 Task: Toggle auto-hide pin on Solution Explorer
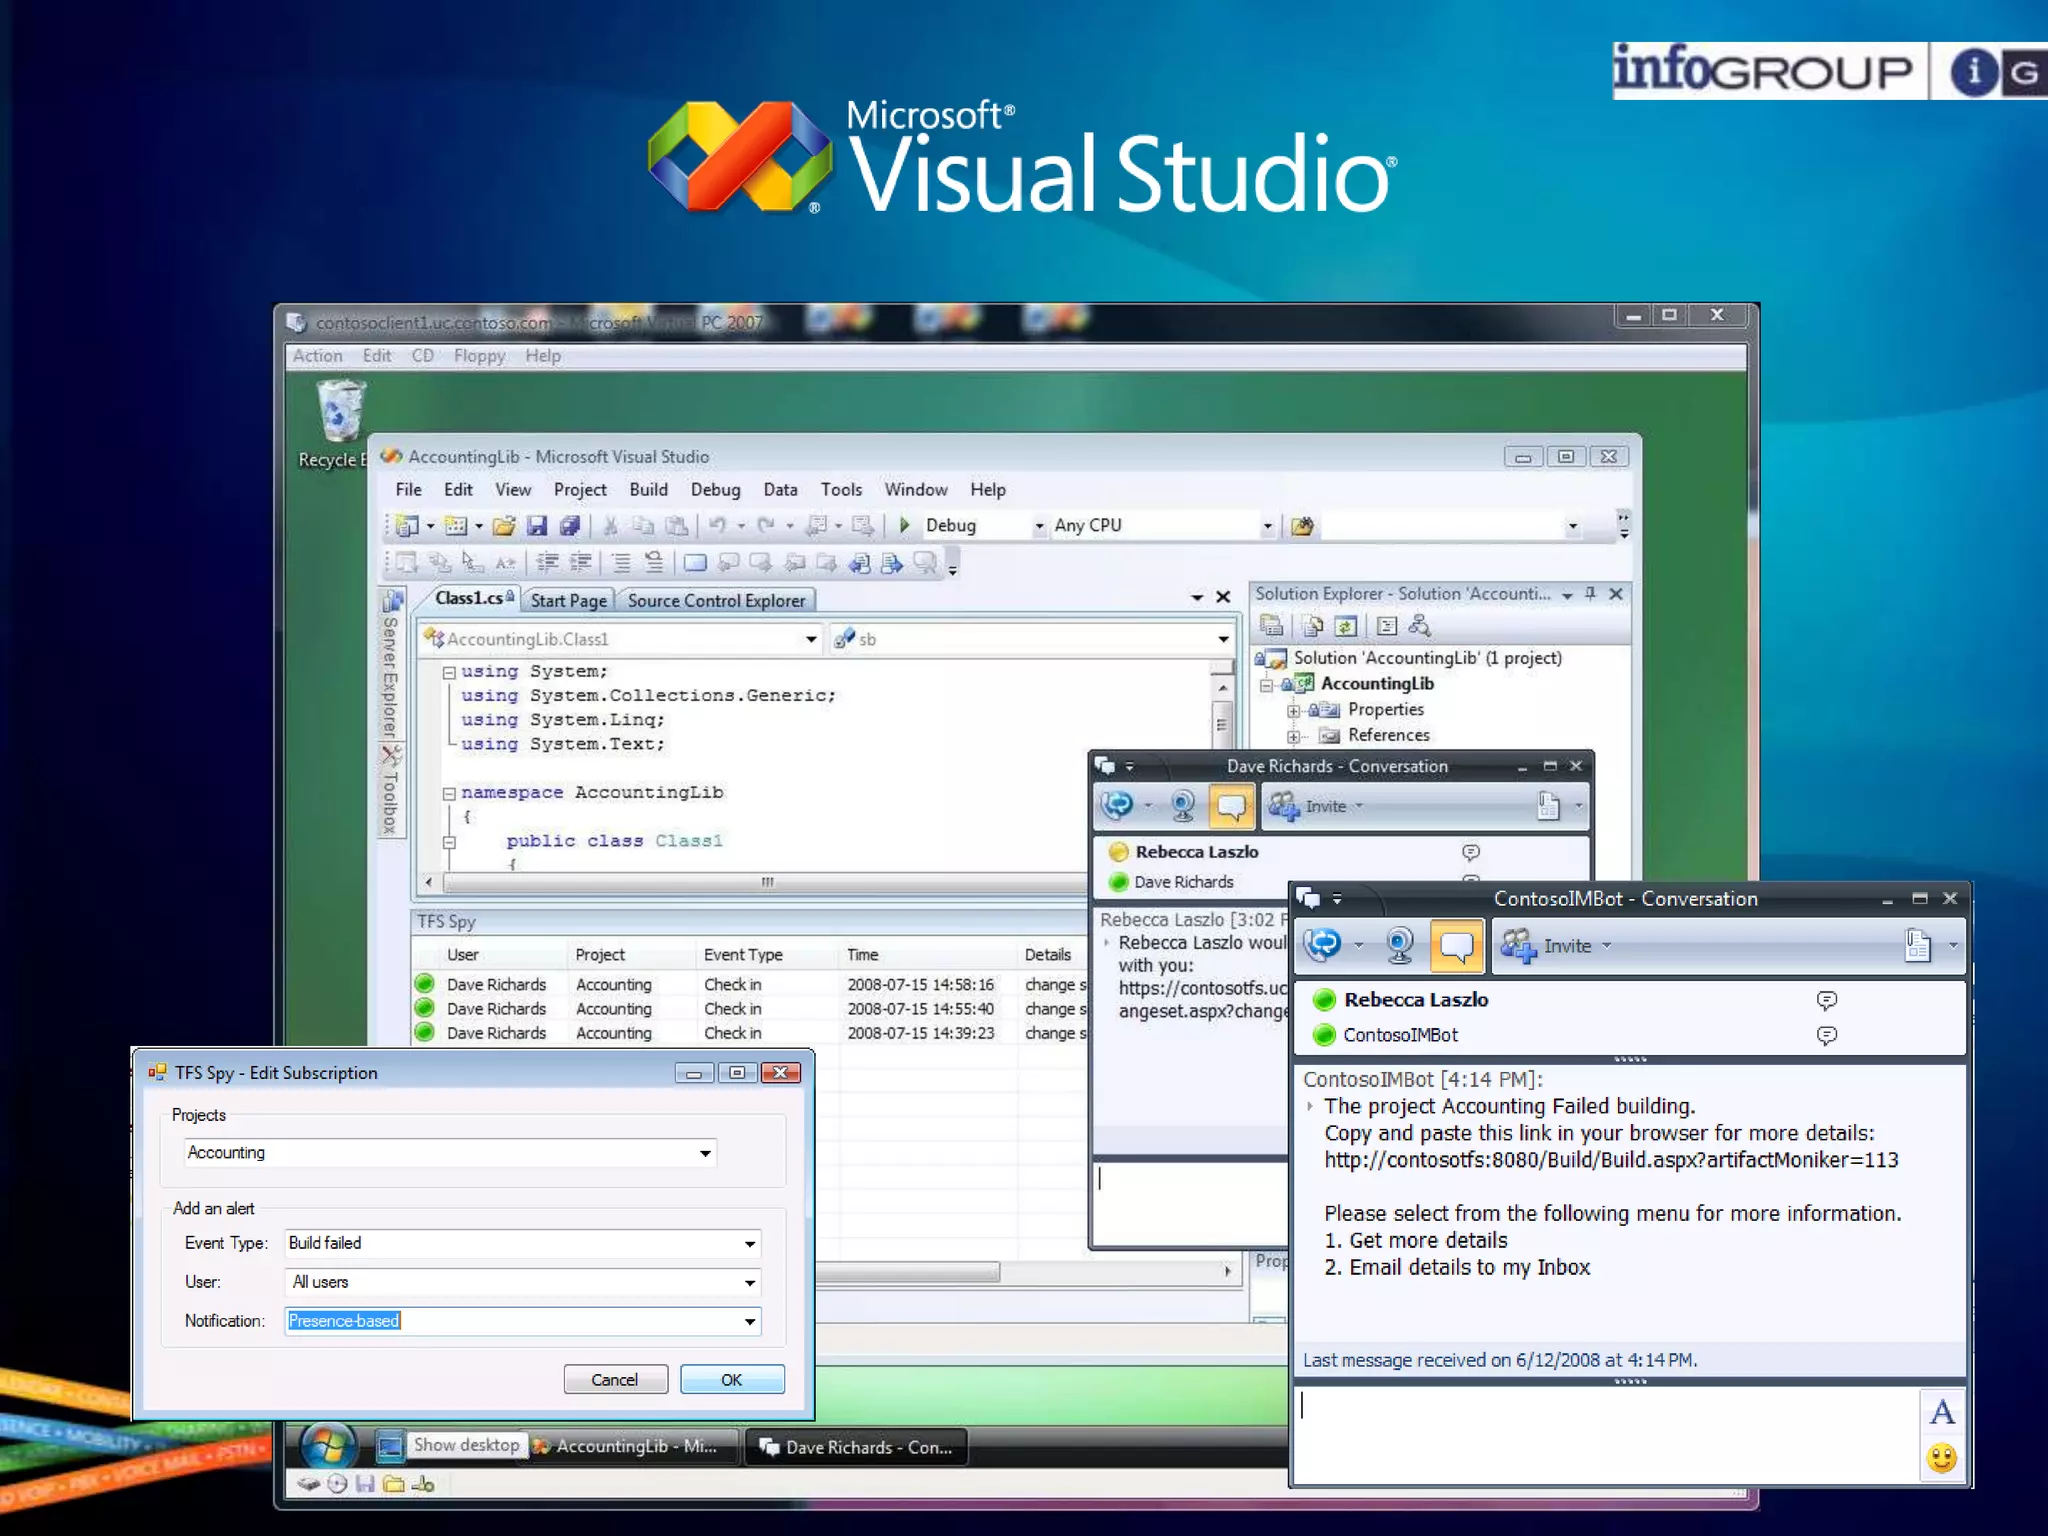1590,594
